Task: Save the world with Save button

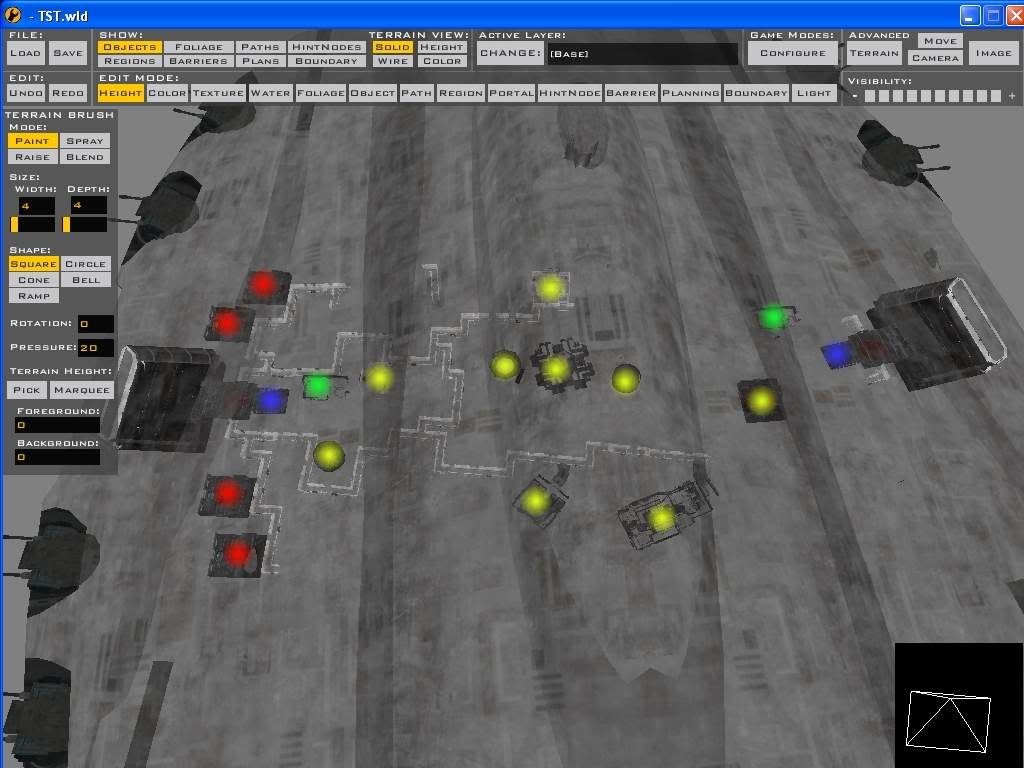Action: pos(68,54)
